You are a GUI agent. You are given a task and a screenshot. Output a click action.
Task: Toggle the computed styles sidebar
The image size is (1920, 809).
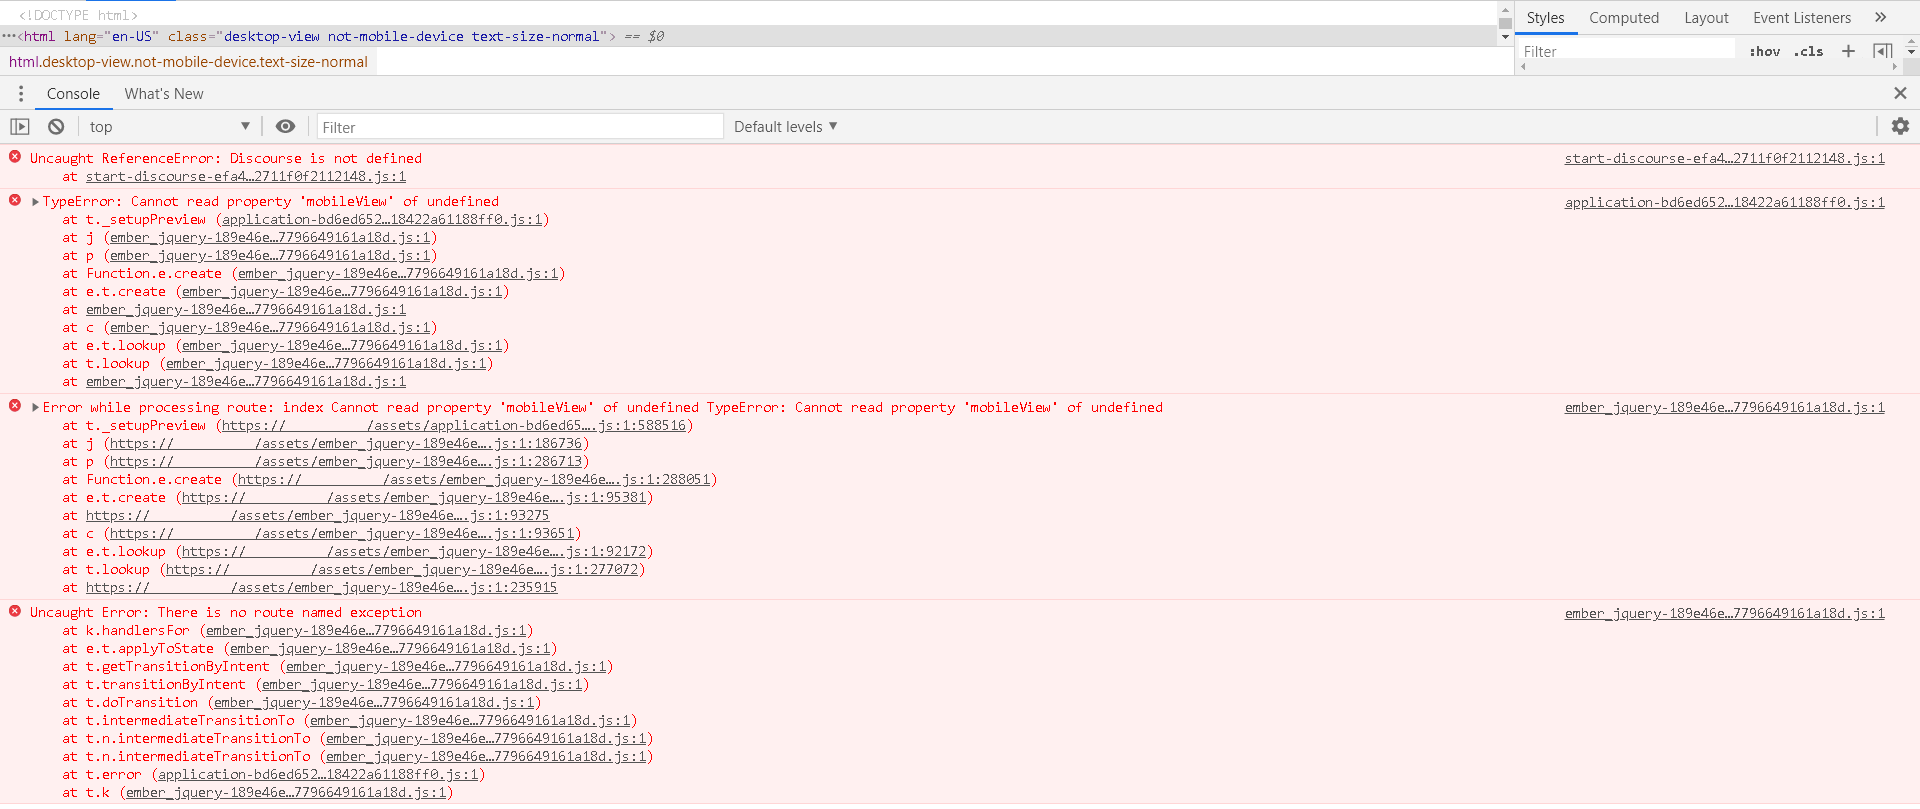[1883, 51]
